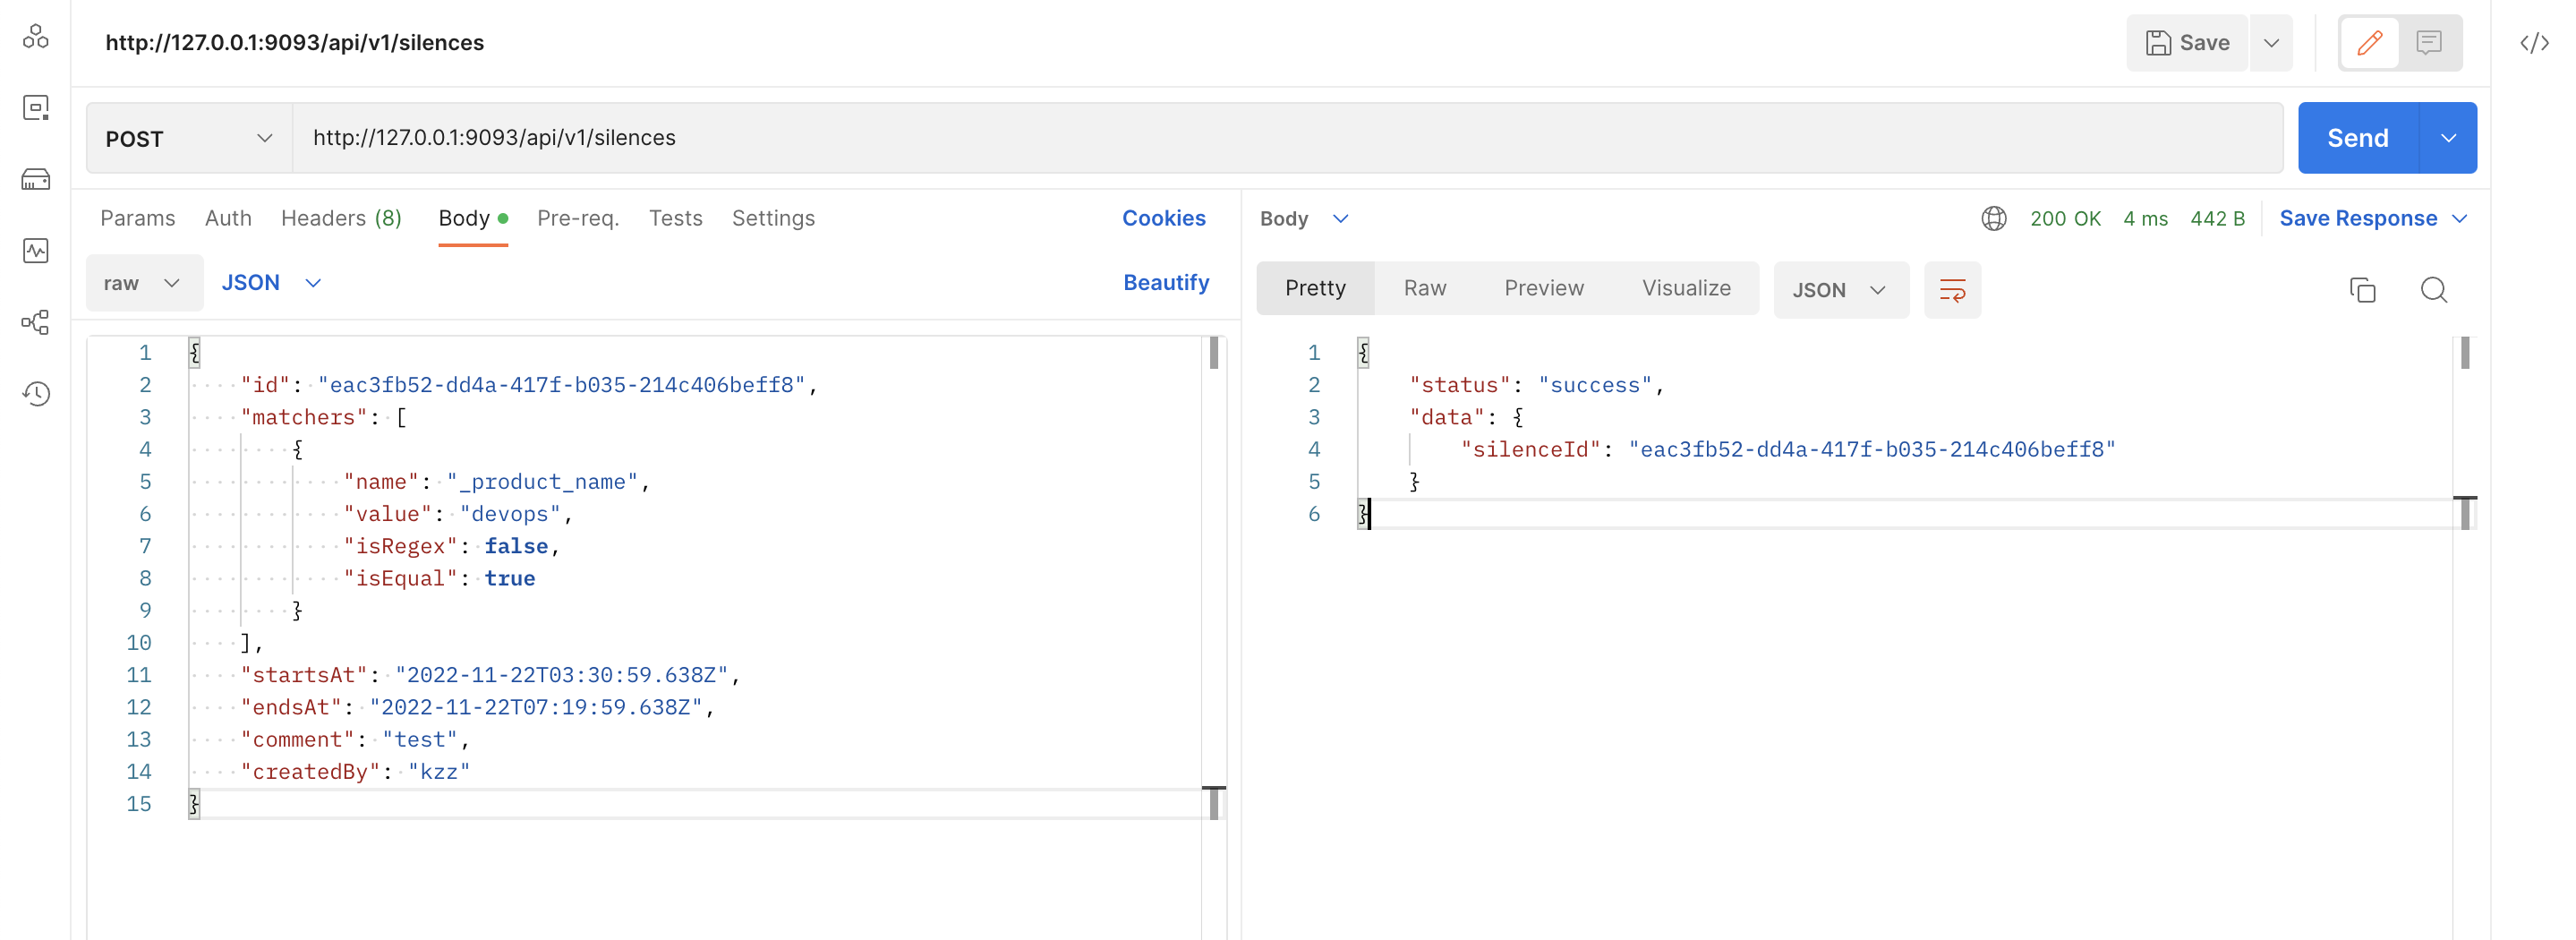Open the code snippet icon
This screenshot has height=940, width=2576.
(2534, 43)
